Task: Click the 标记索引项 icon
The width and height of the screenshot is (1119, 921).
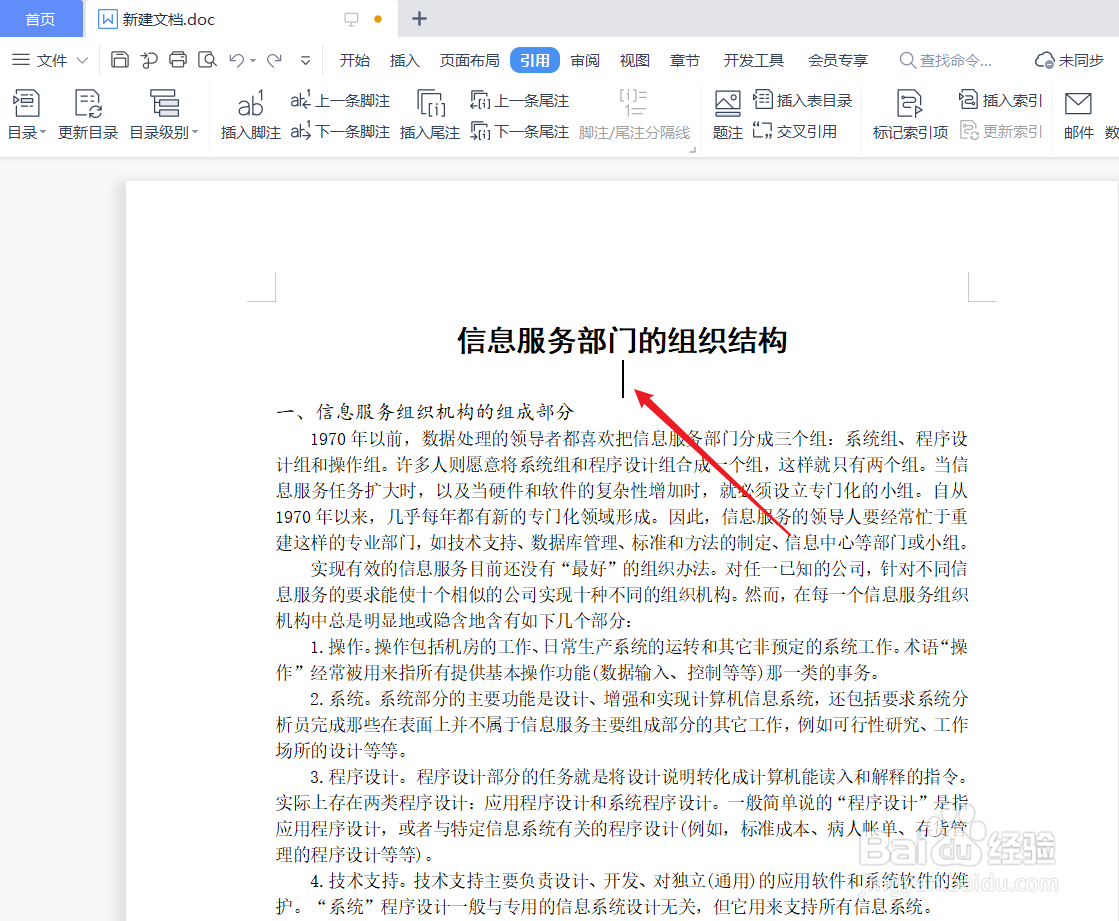Action: [909, 115]
